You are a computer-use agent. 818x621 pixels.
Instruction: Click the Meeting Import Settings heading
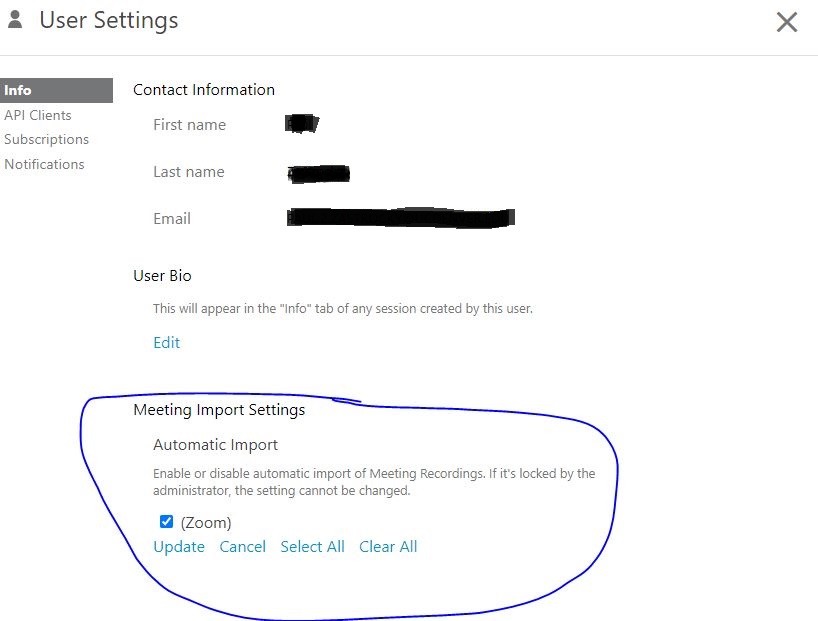pos(219,409)
